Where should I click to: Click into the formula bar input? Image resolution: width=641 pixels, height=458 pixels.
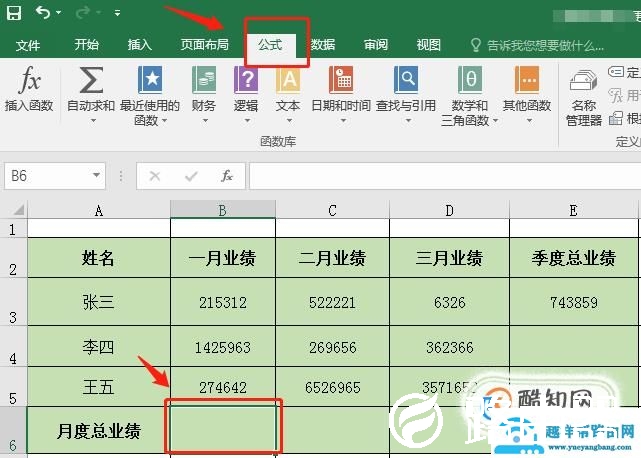[x=445, y=176]
